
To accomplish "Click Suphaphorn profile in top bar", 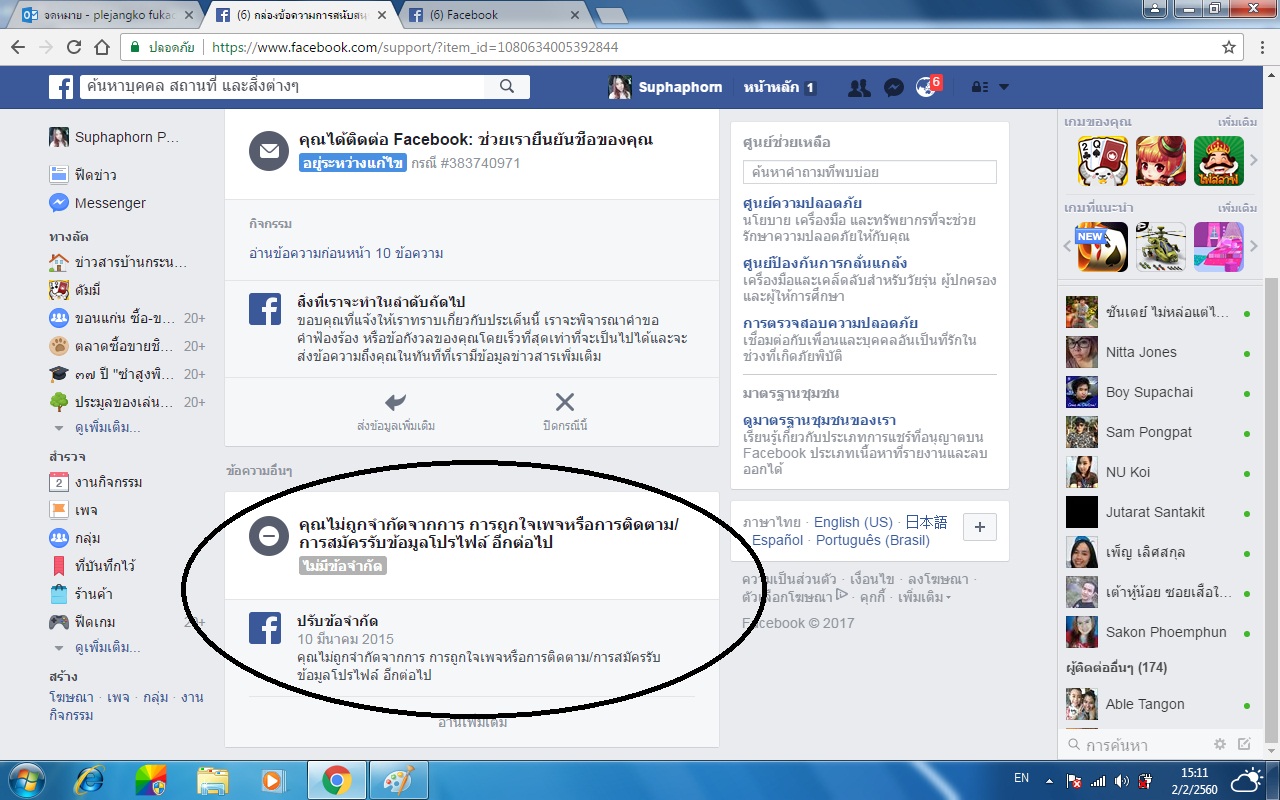I will pos(665,87).
